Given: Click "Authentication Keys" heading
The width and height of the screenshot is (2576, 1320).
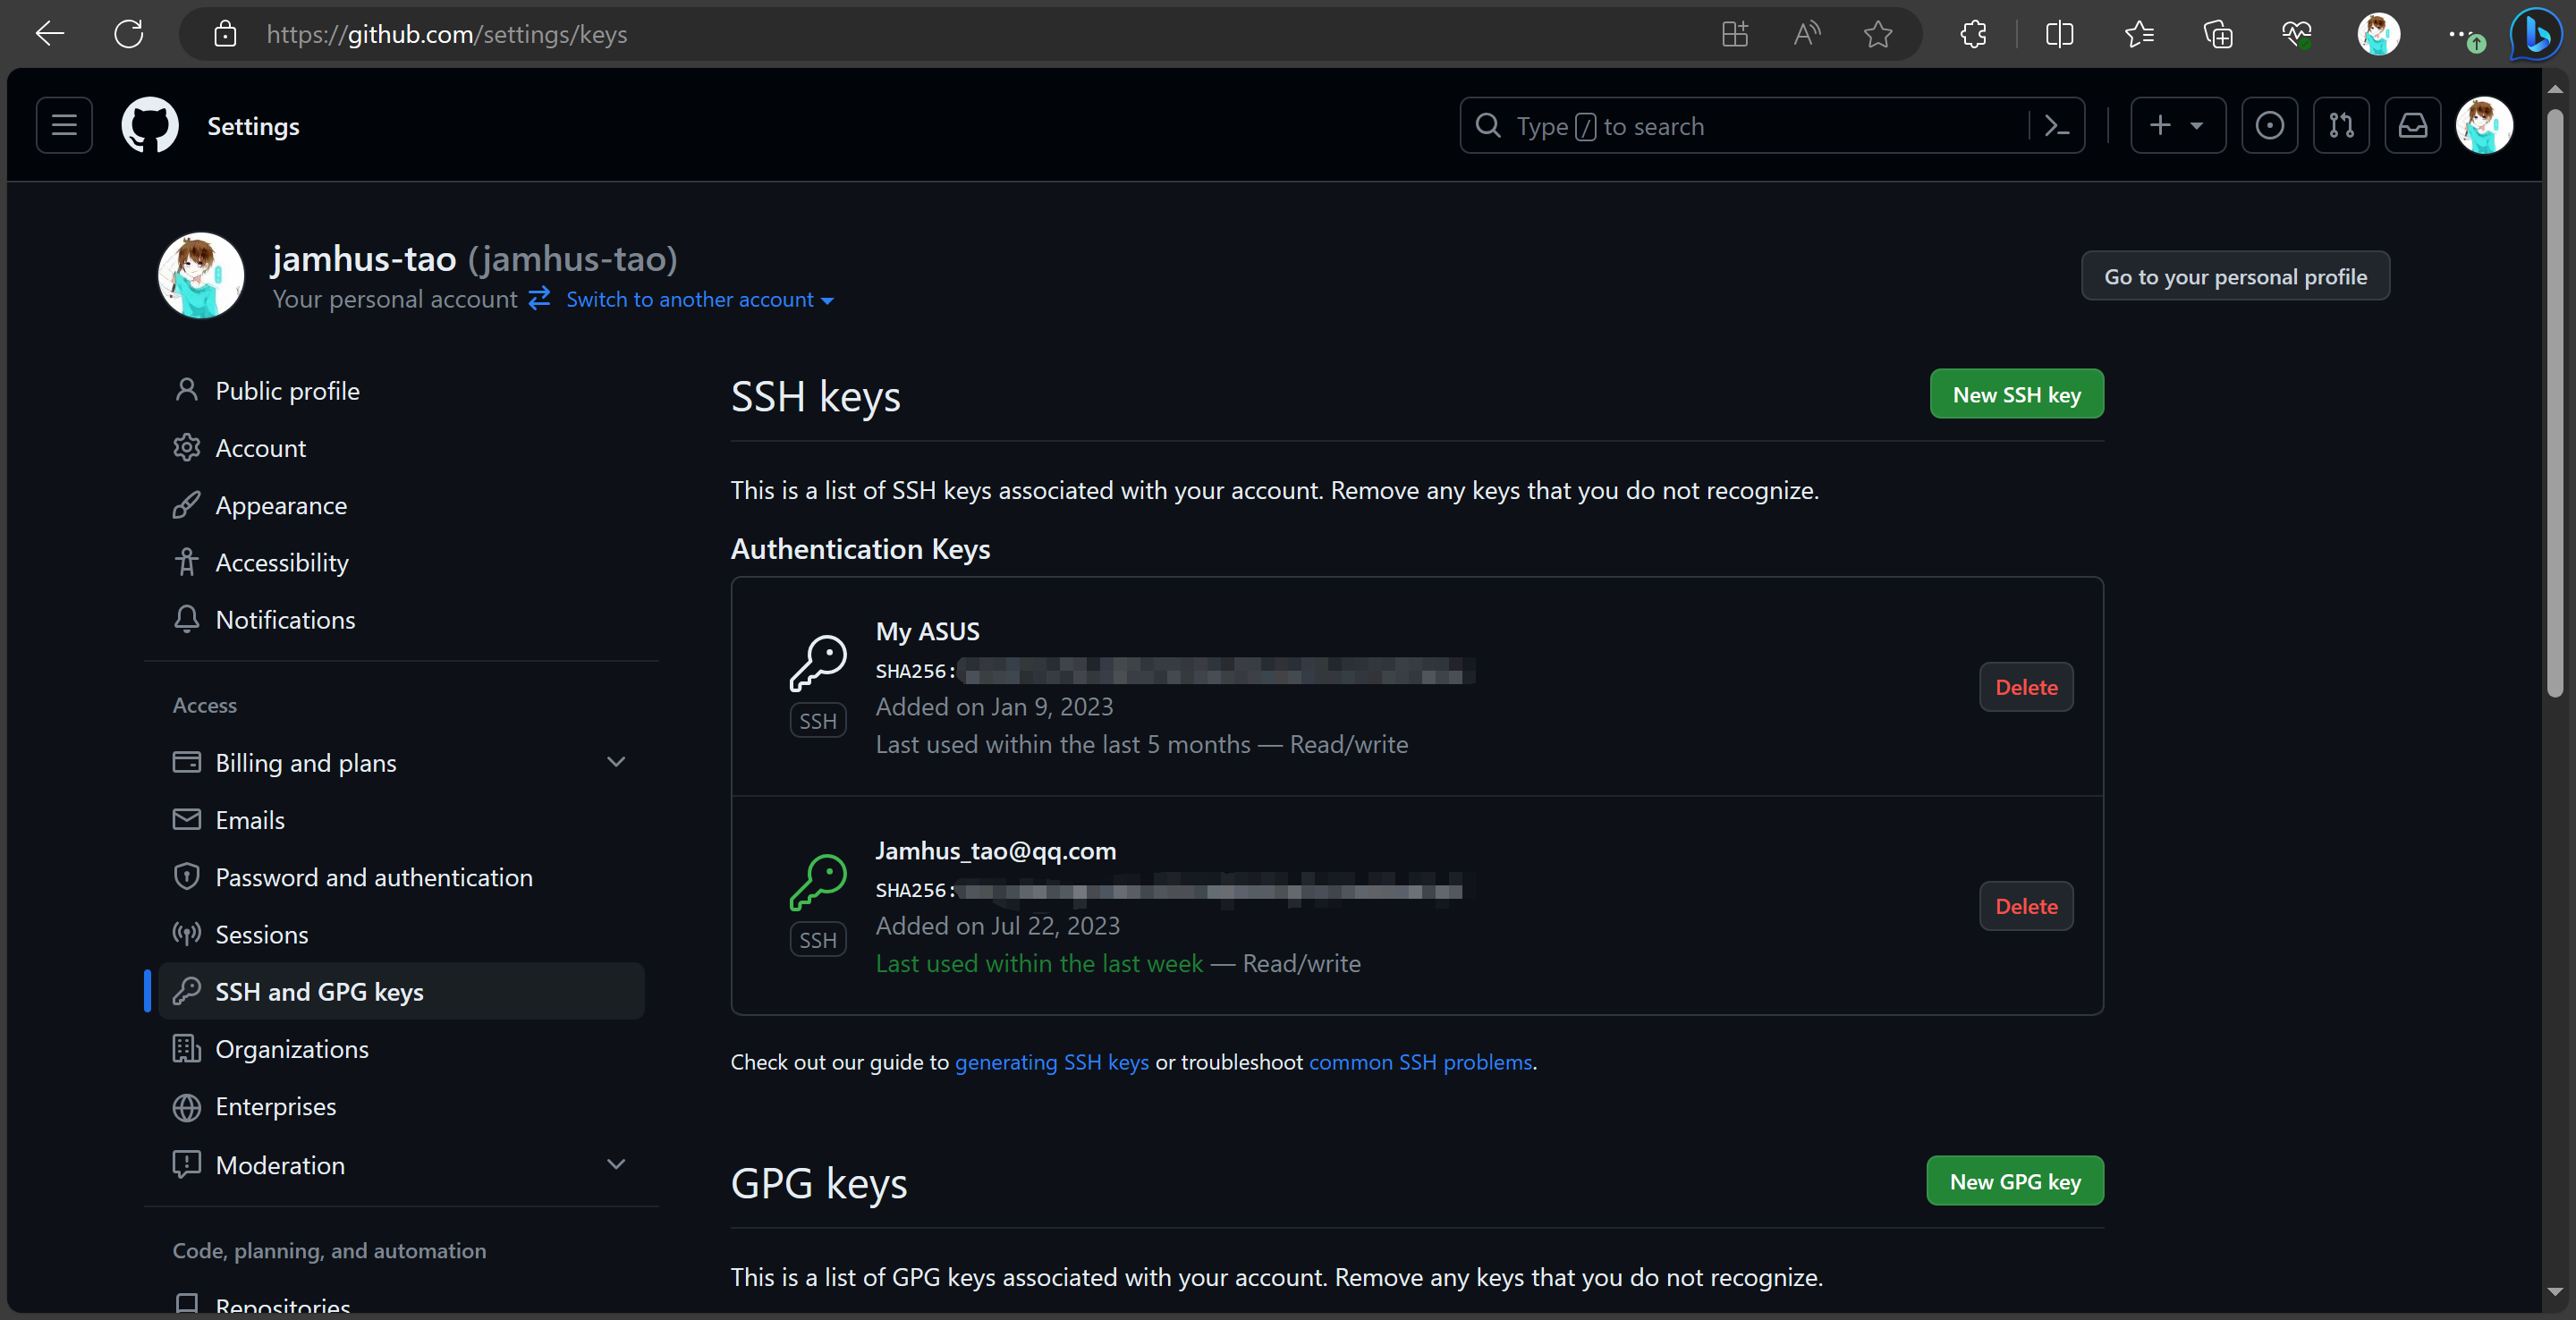Looking at the screenshot, I should [860, 548].
